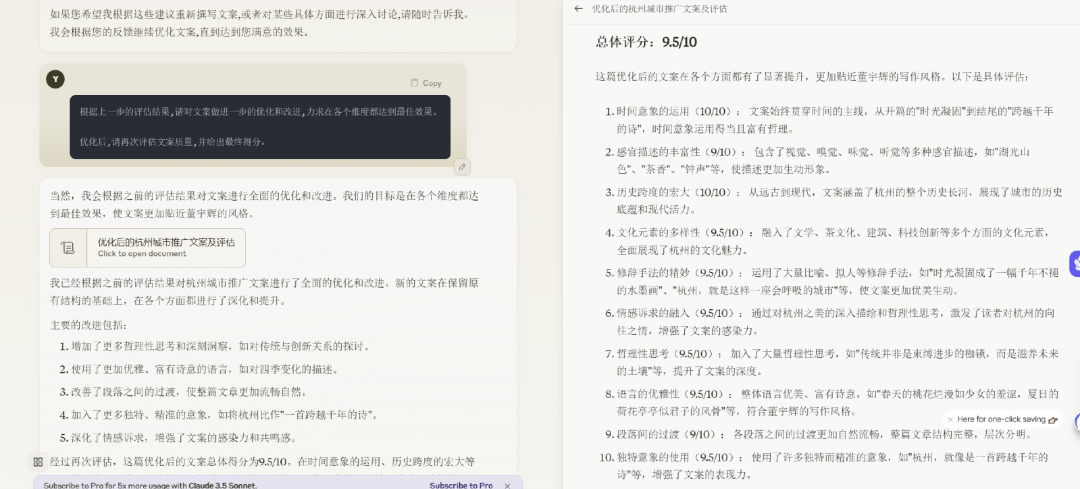The height and width of the screenshot is (489, 1080).
Task: Click list item 情感诉求的融入（9.5/10）
Action: tap(833, 322)
